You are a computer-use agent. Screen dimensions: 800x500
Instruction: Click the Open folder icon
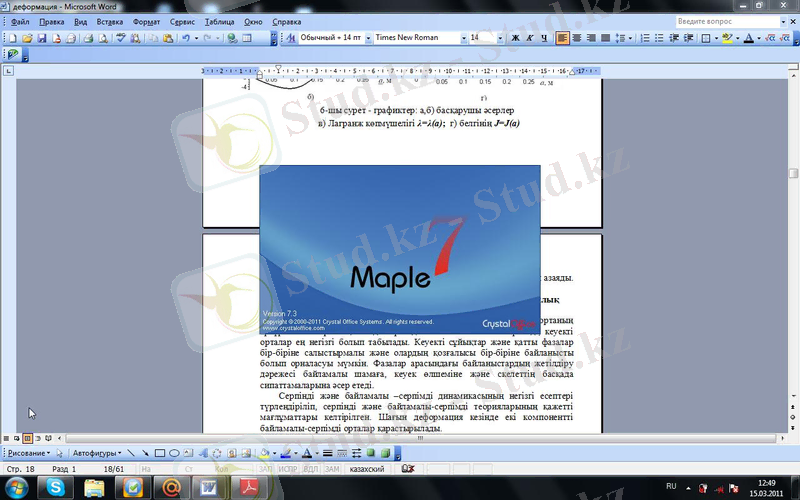(27, 38)
